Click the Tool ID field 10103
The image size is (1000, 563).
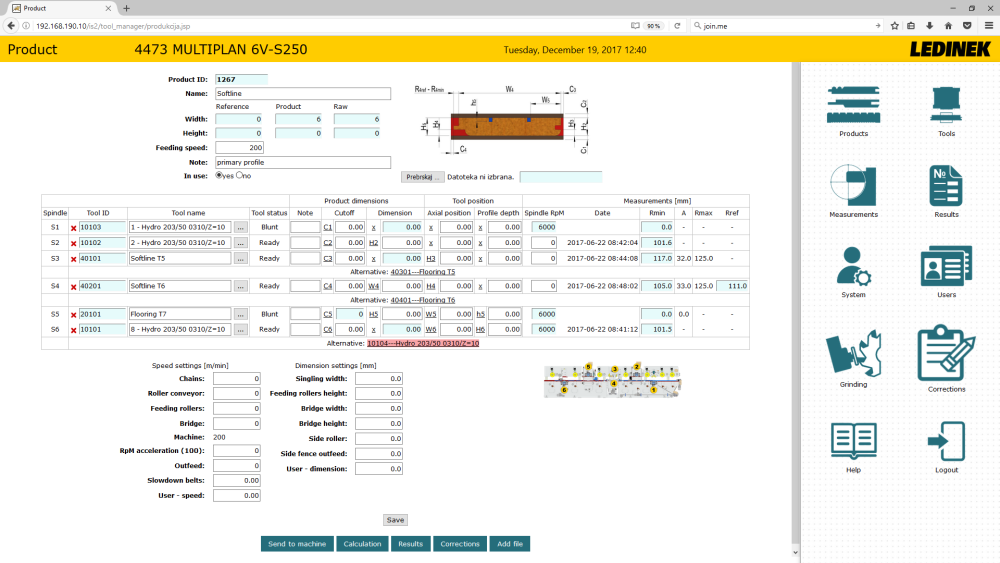[102, 227]
